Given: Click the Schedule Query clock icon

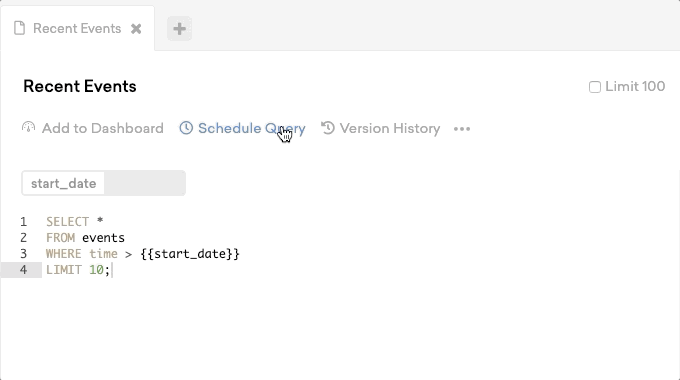Looking at the screenshot, I should coord(186,128).
